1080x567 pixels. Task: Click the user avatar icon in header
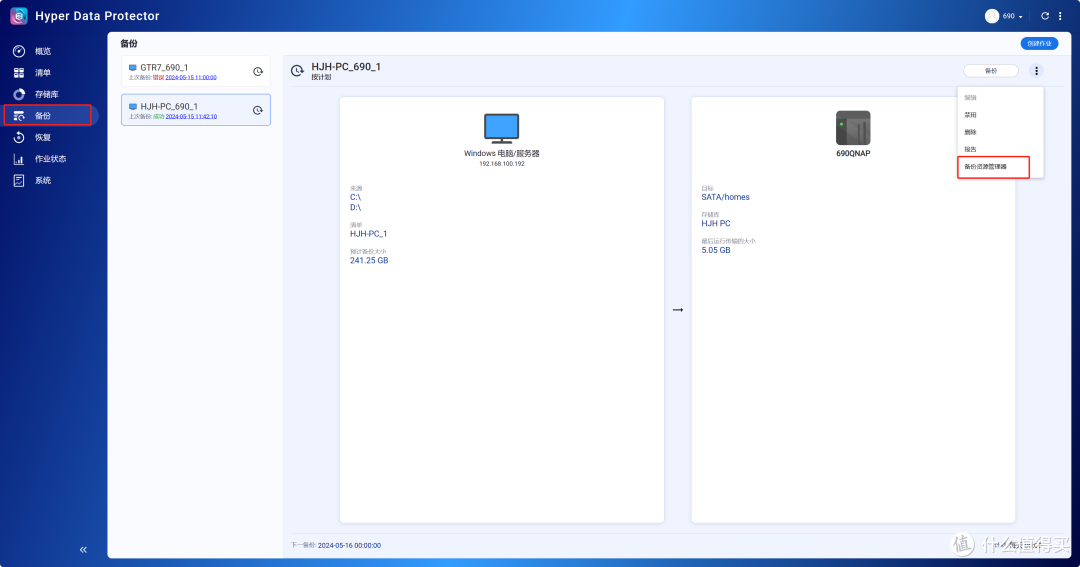coord(992,16)
